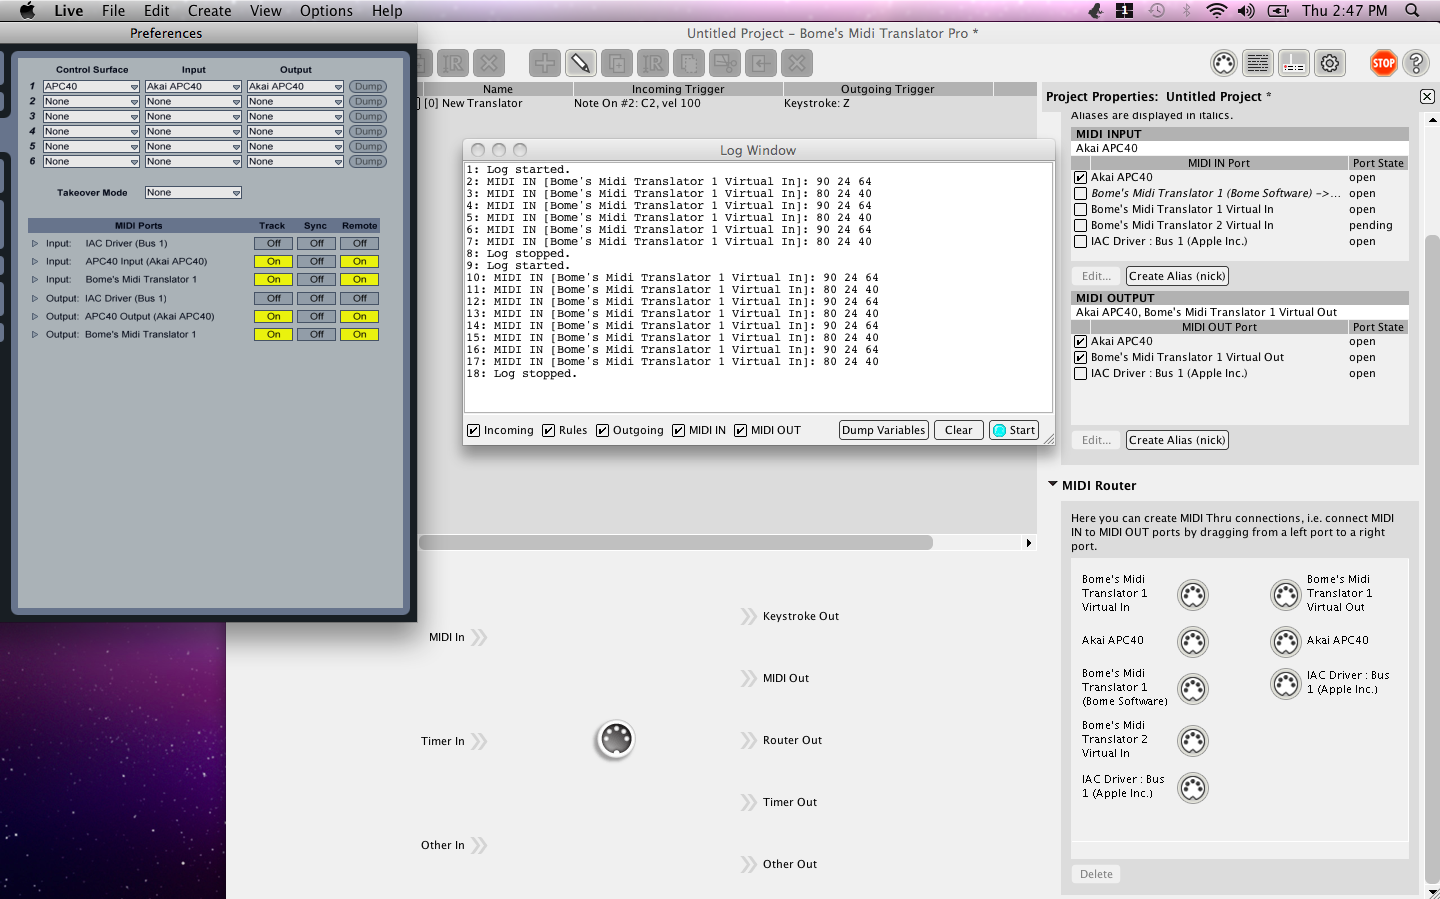
Task: Click router input icon for Akai APC40
Action: coord(1193,641)
